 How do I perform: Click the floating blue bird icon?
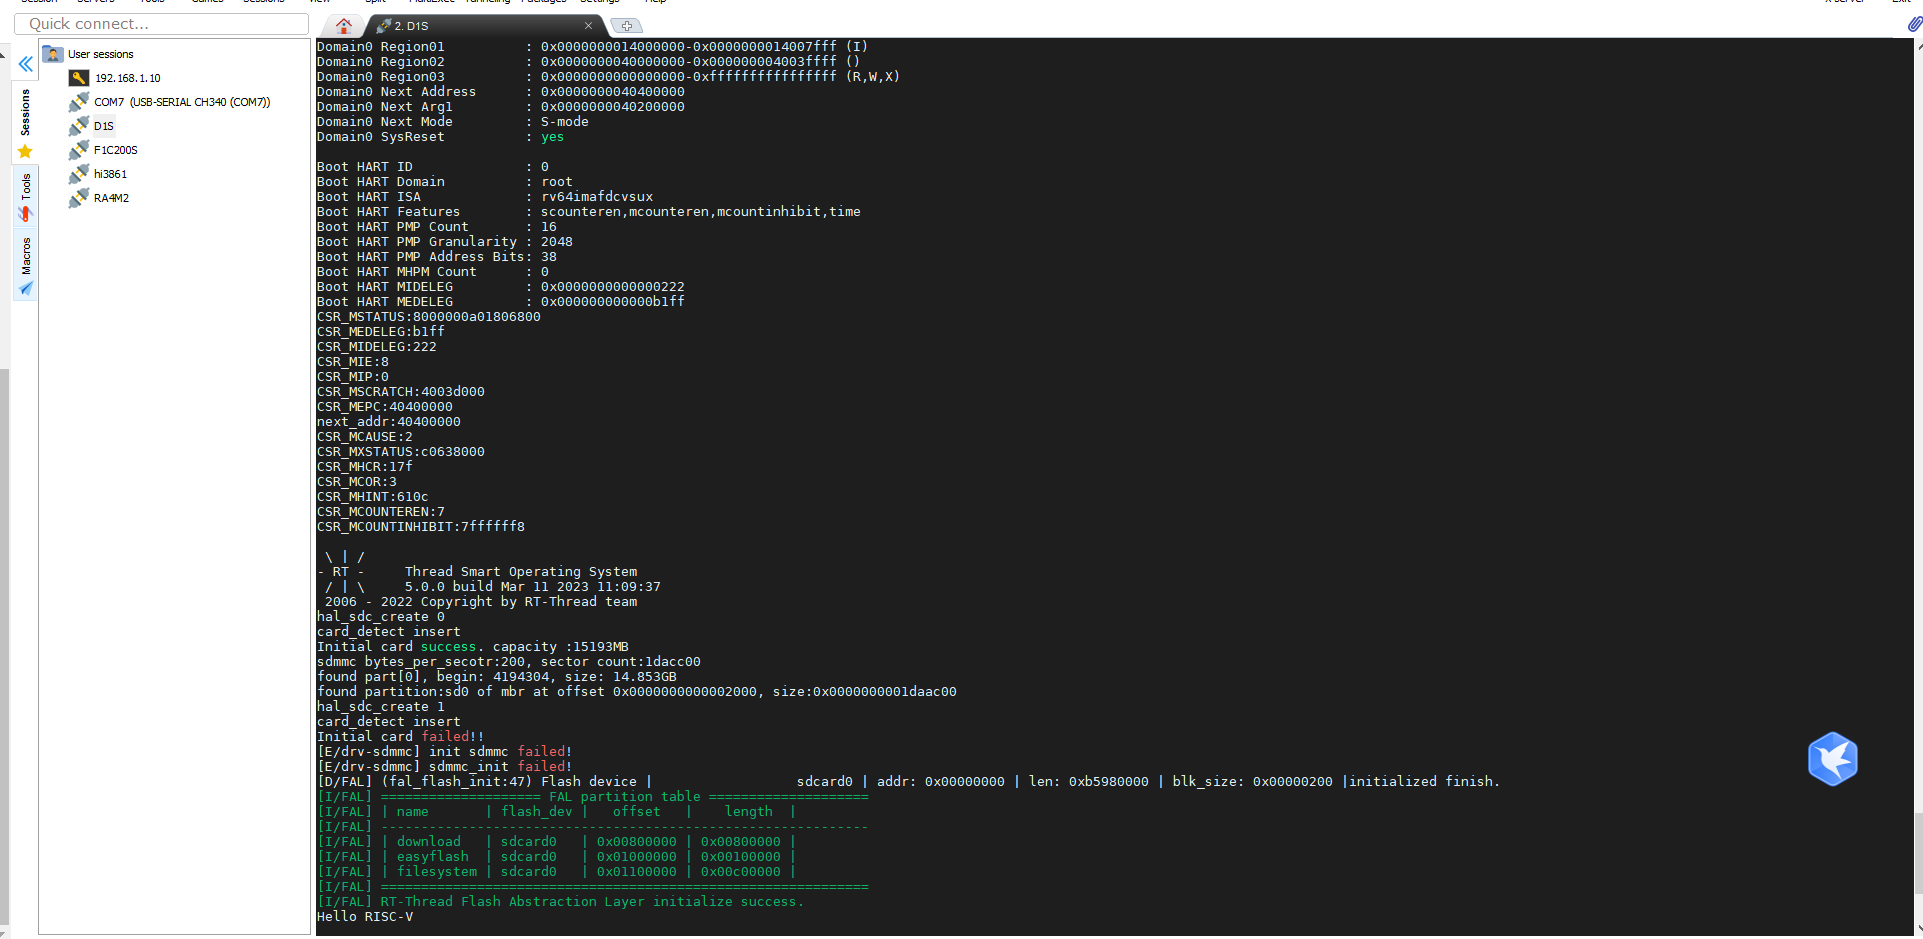(x=1832, y=759)
